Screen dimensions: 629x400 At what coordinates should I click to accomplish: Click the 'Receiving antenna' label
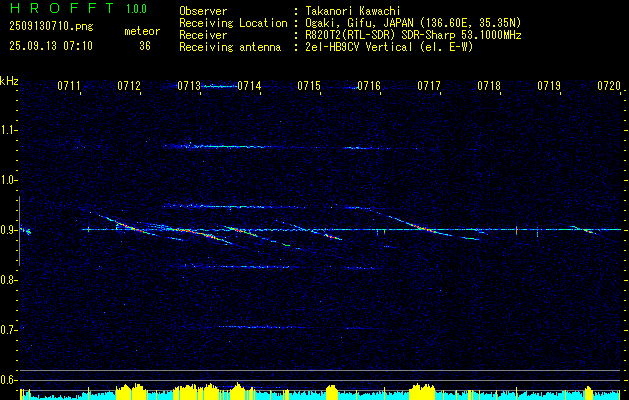[x=230, y=47]
